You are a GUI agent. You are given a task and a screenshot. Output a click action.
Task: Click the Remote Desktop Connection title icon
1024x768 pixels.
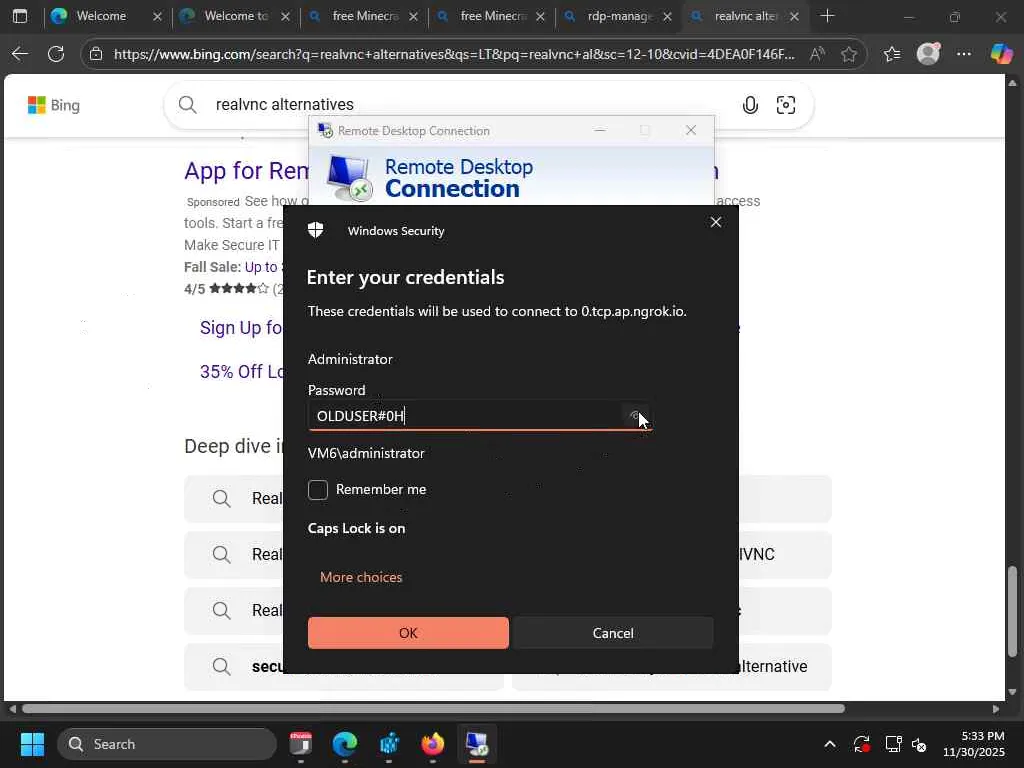[325, 131]
